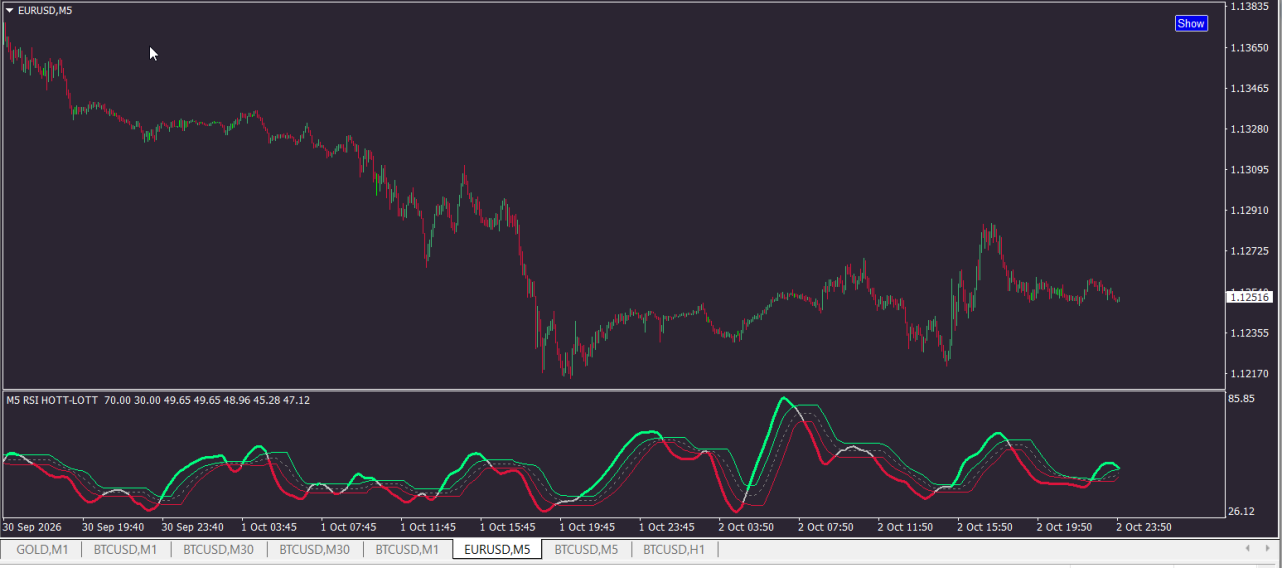Click the 1.13835 price scale value
The image size is (1282, 568).
point(1250,7)
